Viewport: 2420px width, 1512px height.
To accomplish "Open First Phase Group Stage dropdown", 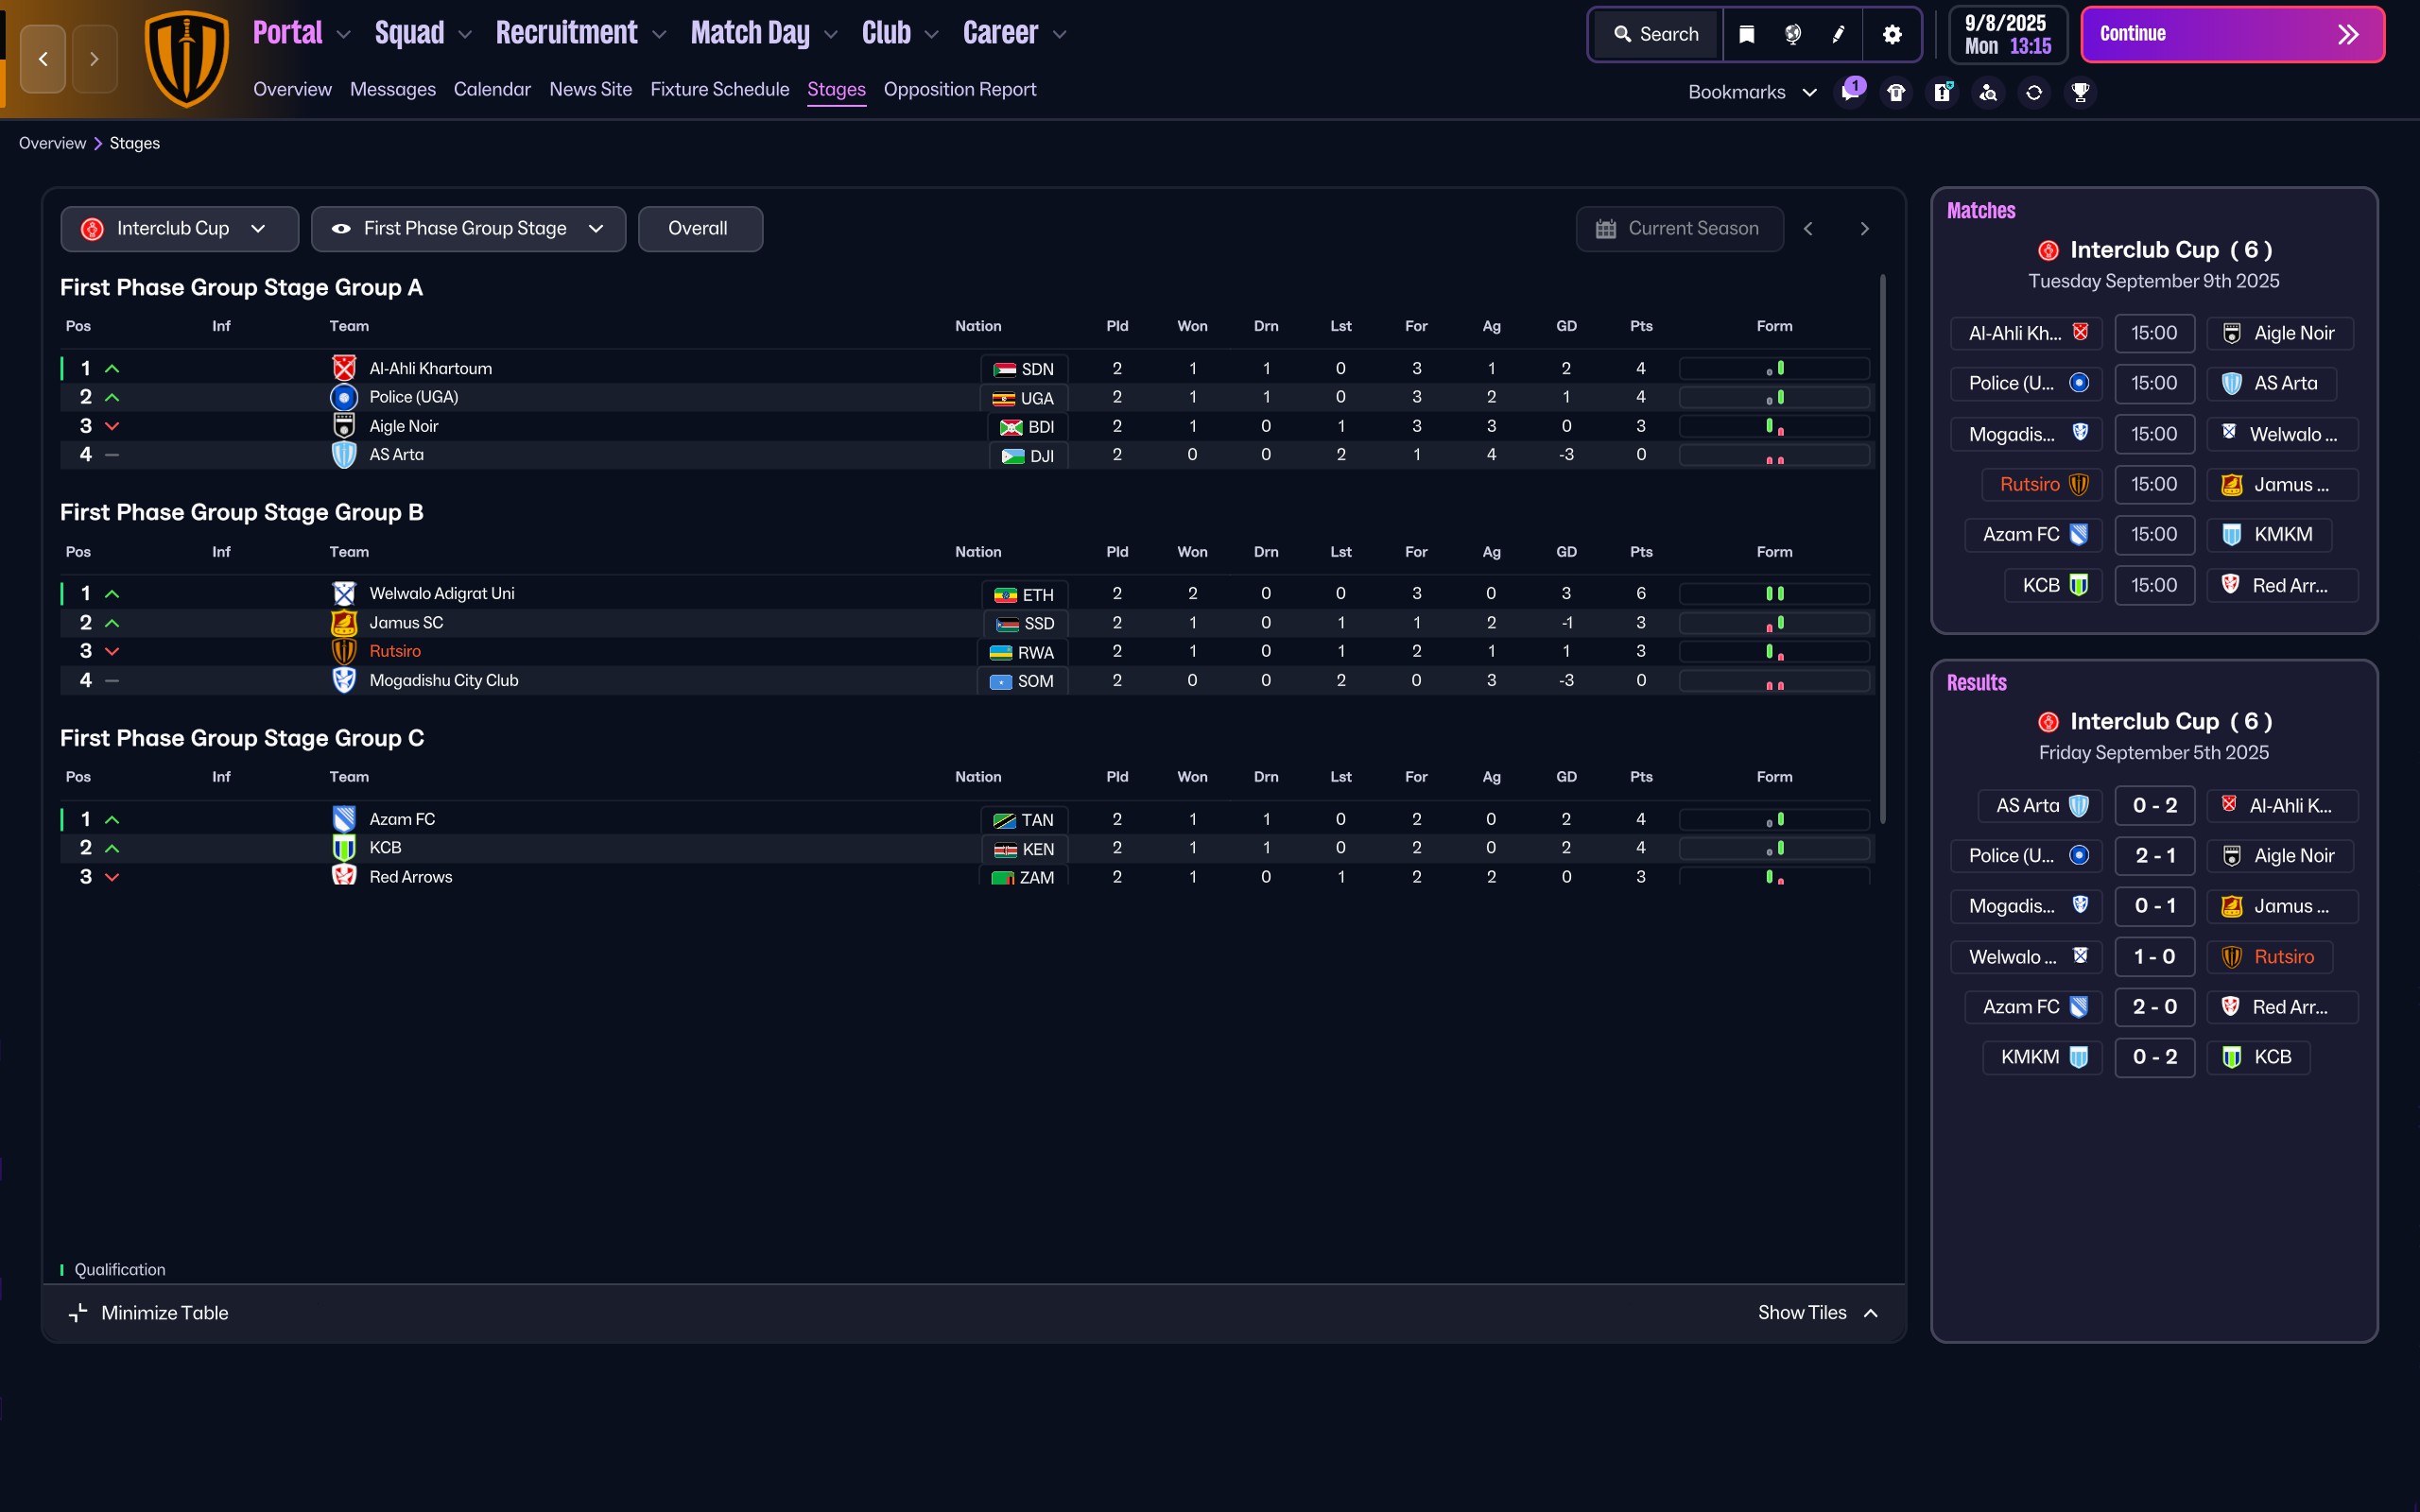I will point(468,229).
